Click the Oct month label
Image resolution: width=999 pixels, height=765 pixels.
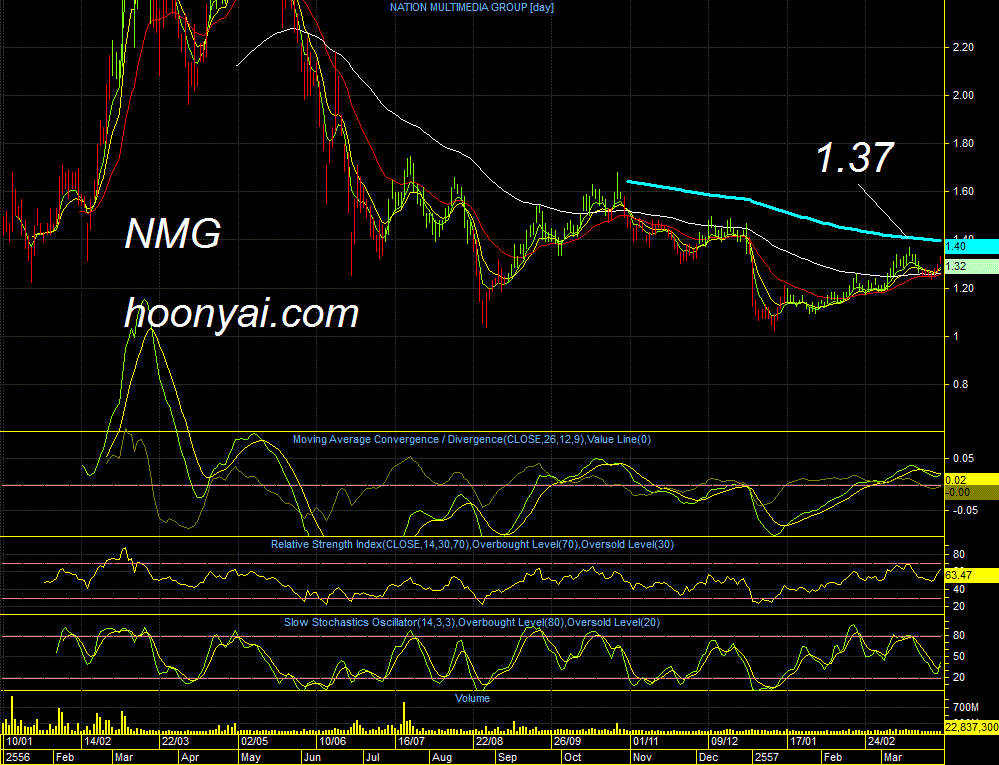point(573,757)
